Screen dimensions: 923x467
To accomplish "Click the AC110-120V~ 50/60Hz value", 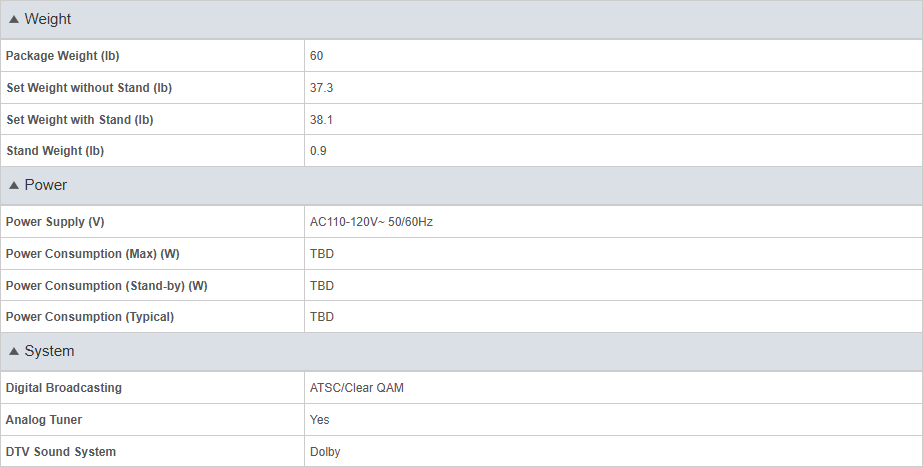I will pos(371,222).
